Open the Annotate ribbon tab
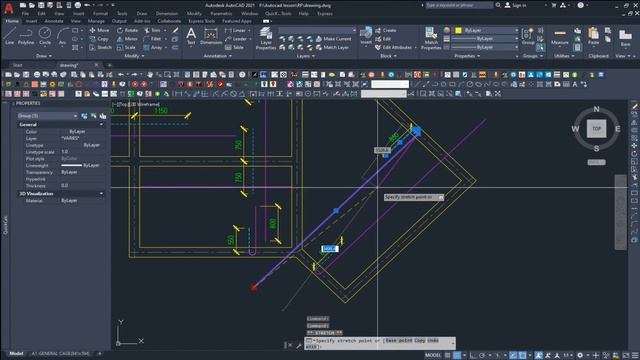This screenshot has height=360, width=640. tap(54, 21)
